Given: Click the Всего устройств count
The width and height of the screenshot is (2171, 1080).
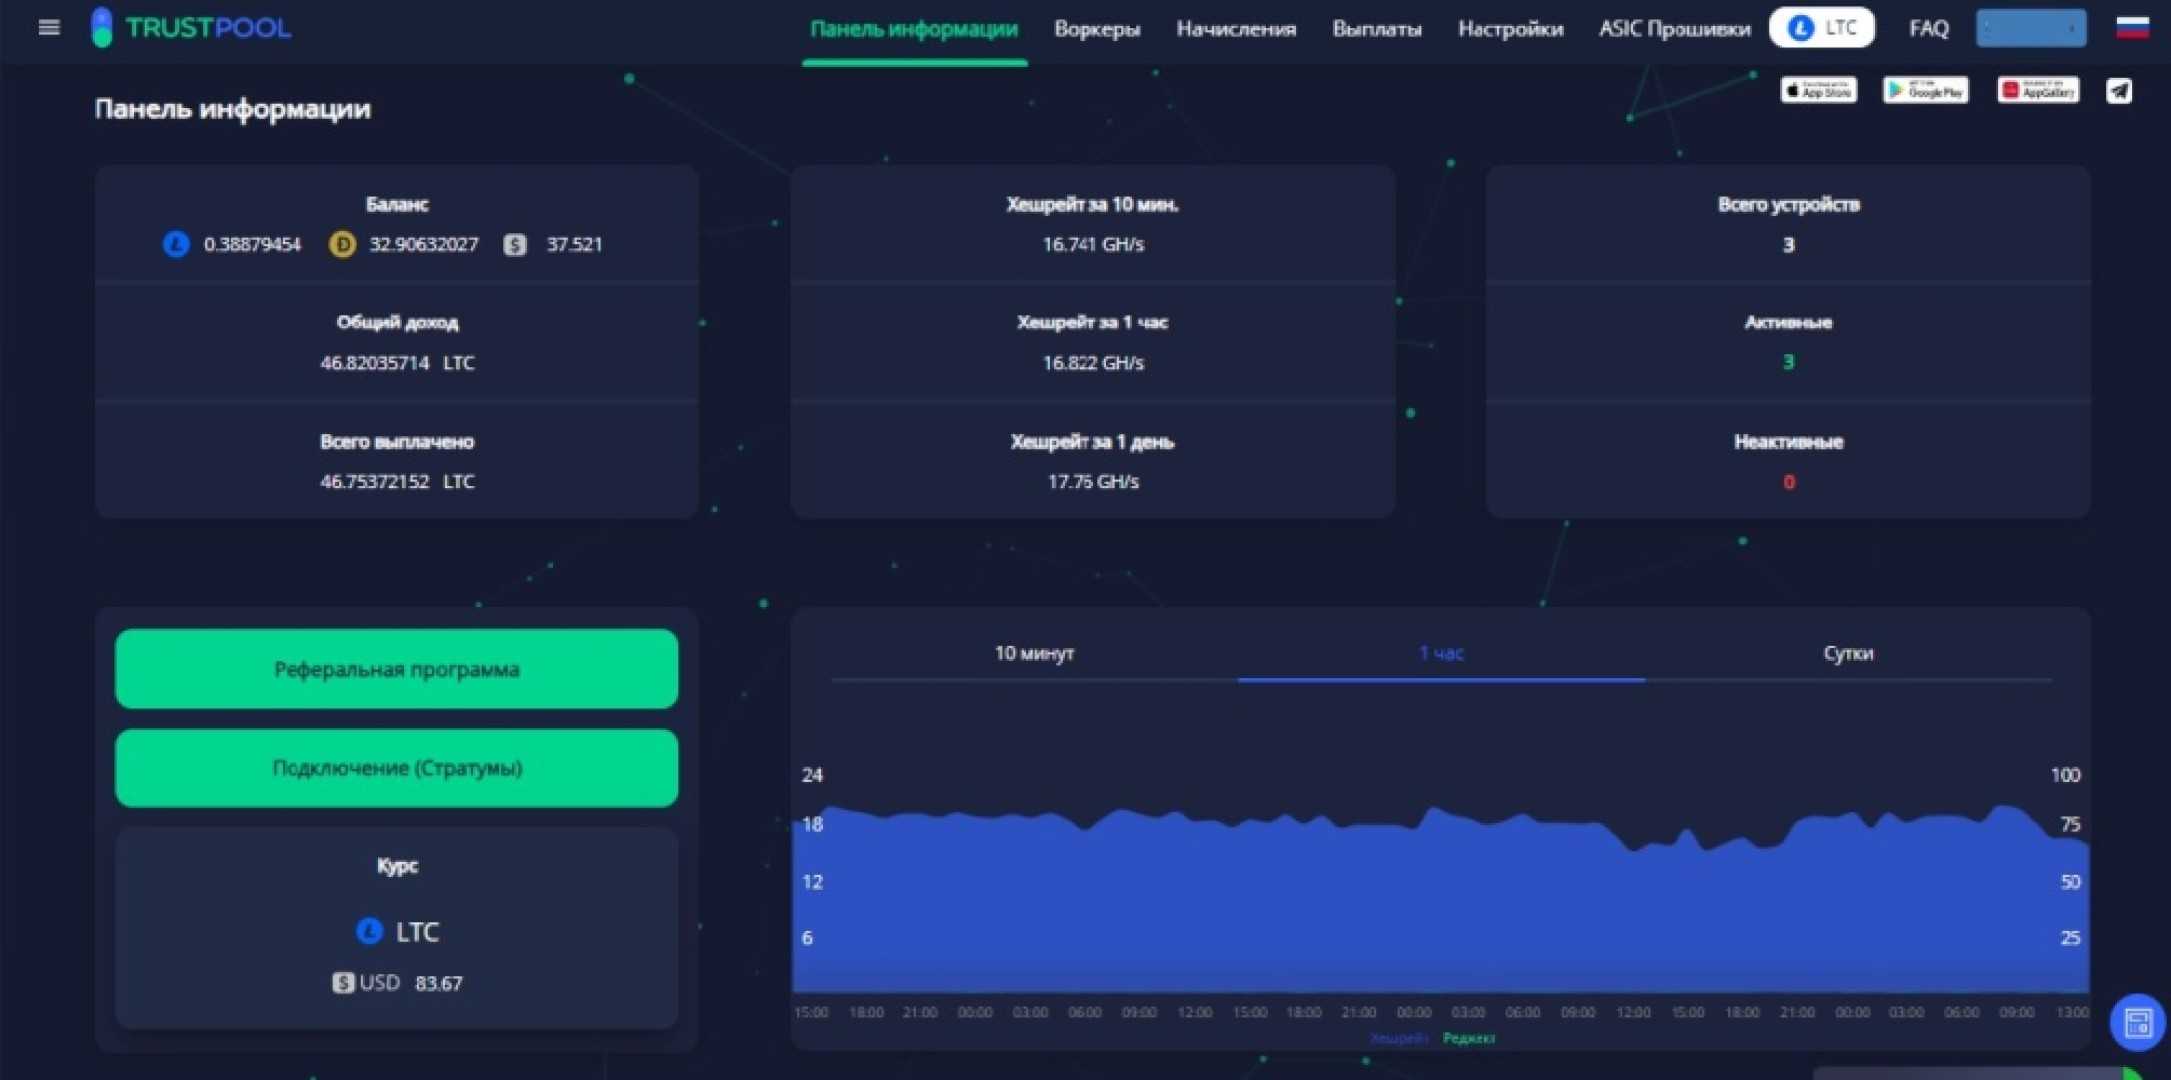Looking at the screenshot, I should pos(1788,244).
